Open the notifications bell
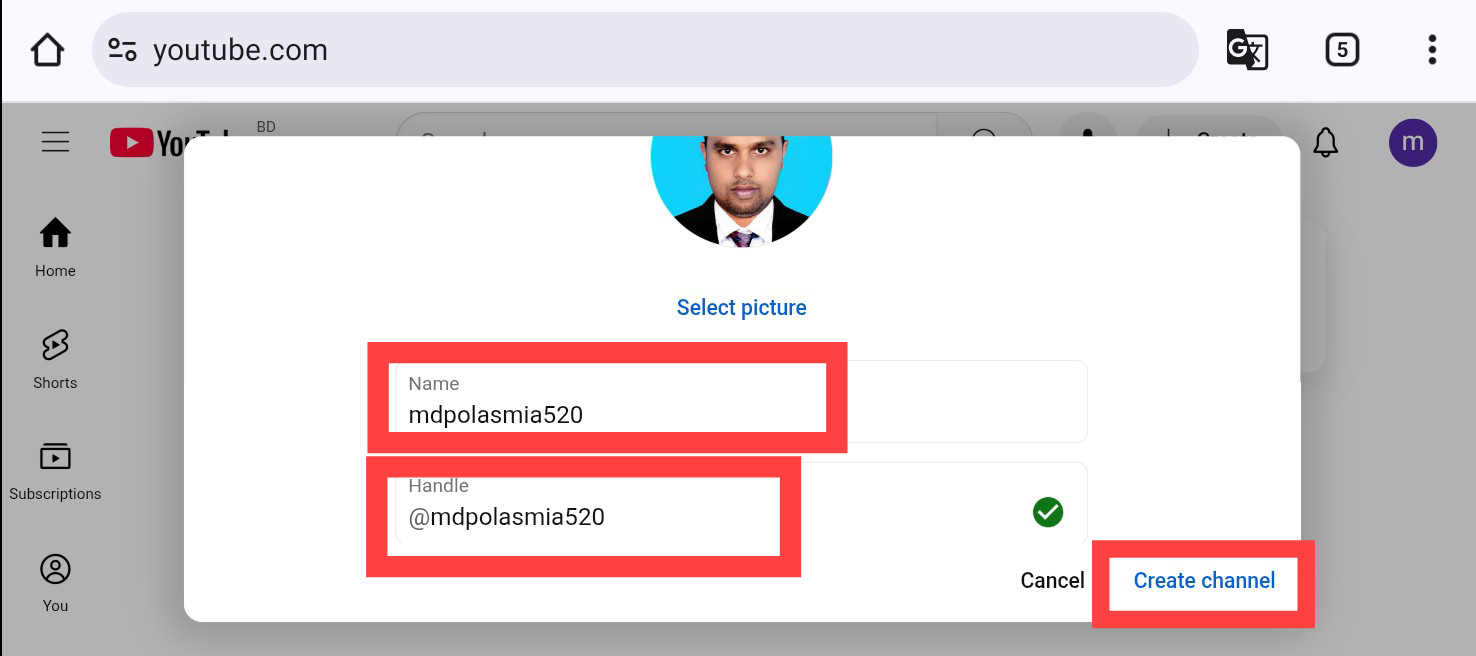This screenshot has width=1476, height=656. point(1325,142)
